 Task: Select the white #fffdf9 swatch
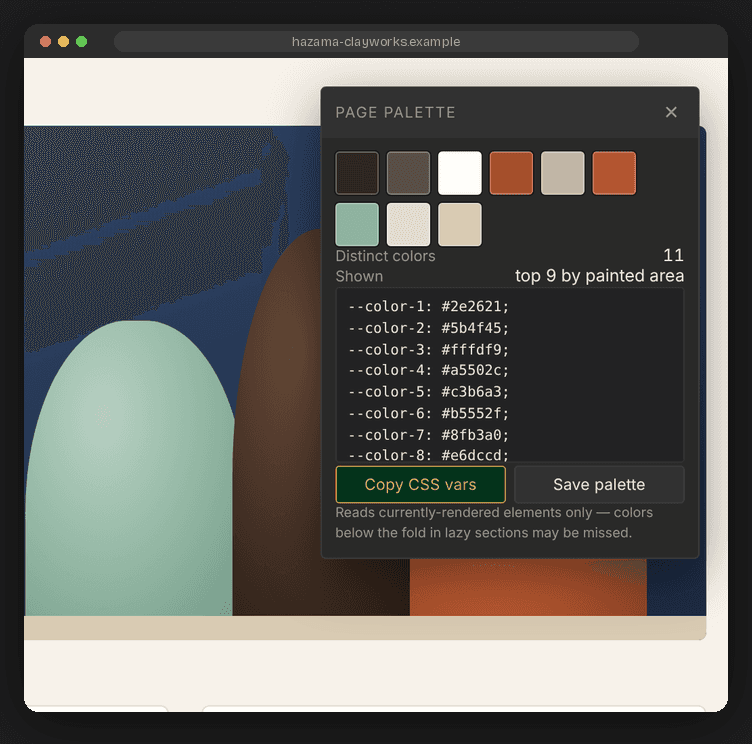coord(459,173)
